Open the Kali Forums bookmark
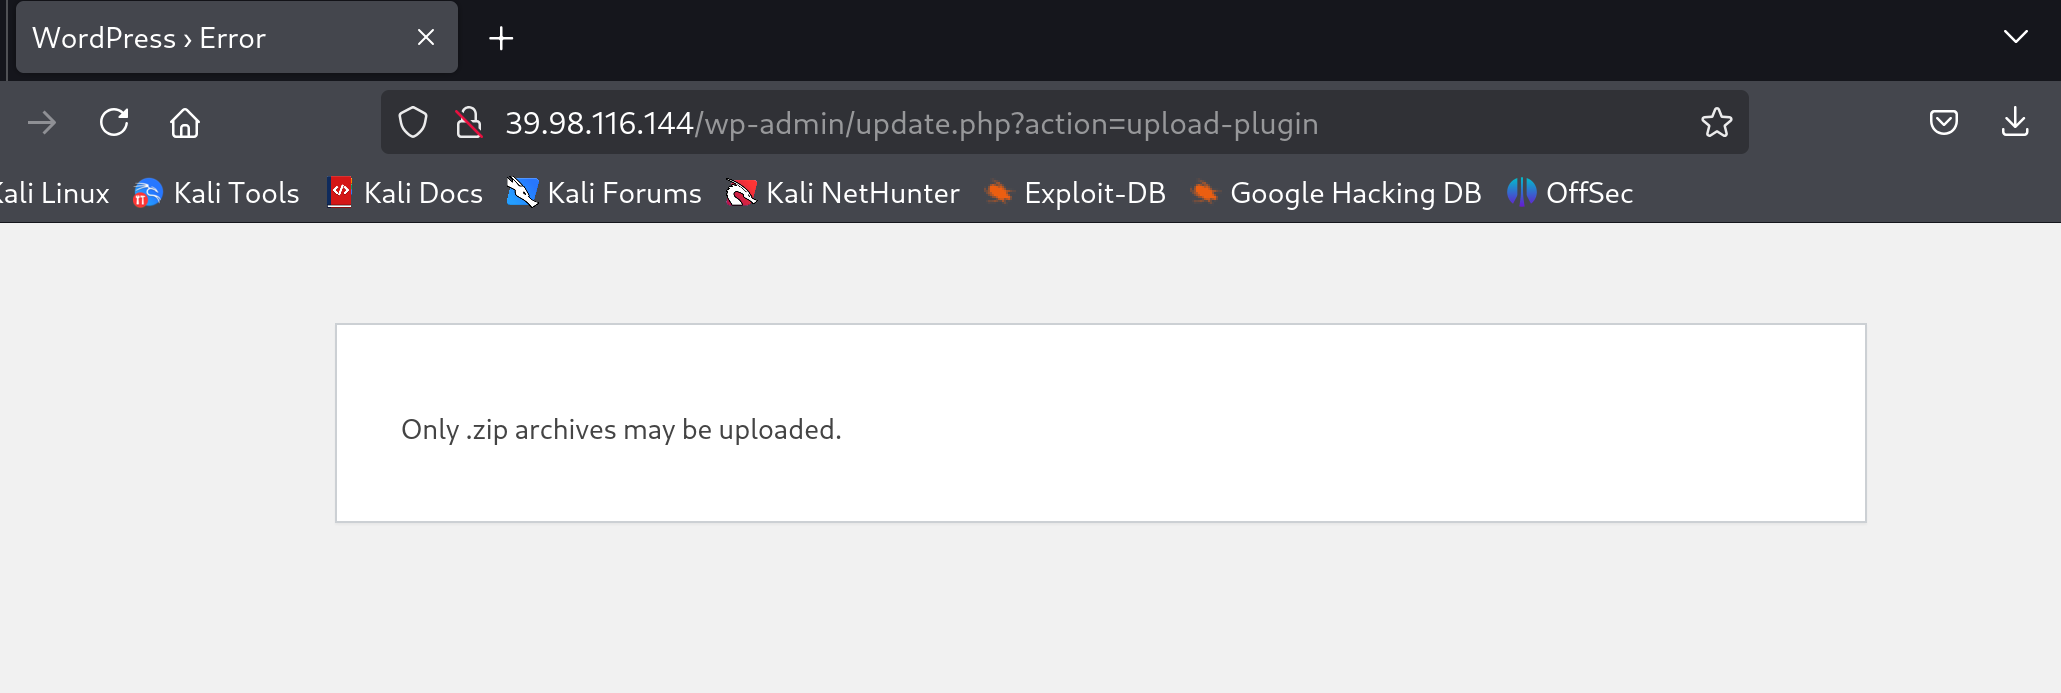The image size is (2061, 693). point(604,193)
